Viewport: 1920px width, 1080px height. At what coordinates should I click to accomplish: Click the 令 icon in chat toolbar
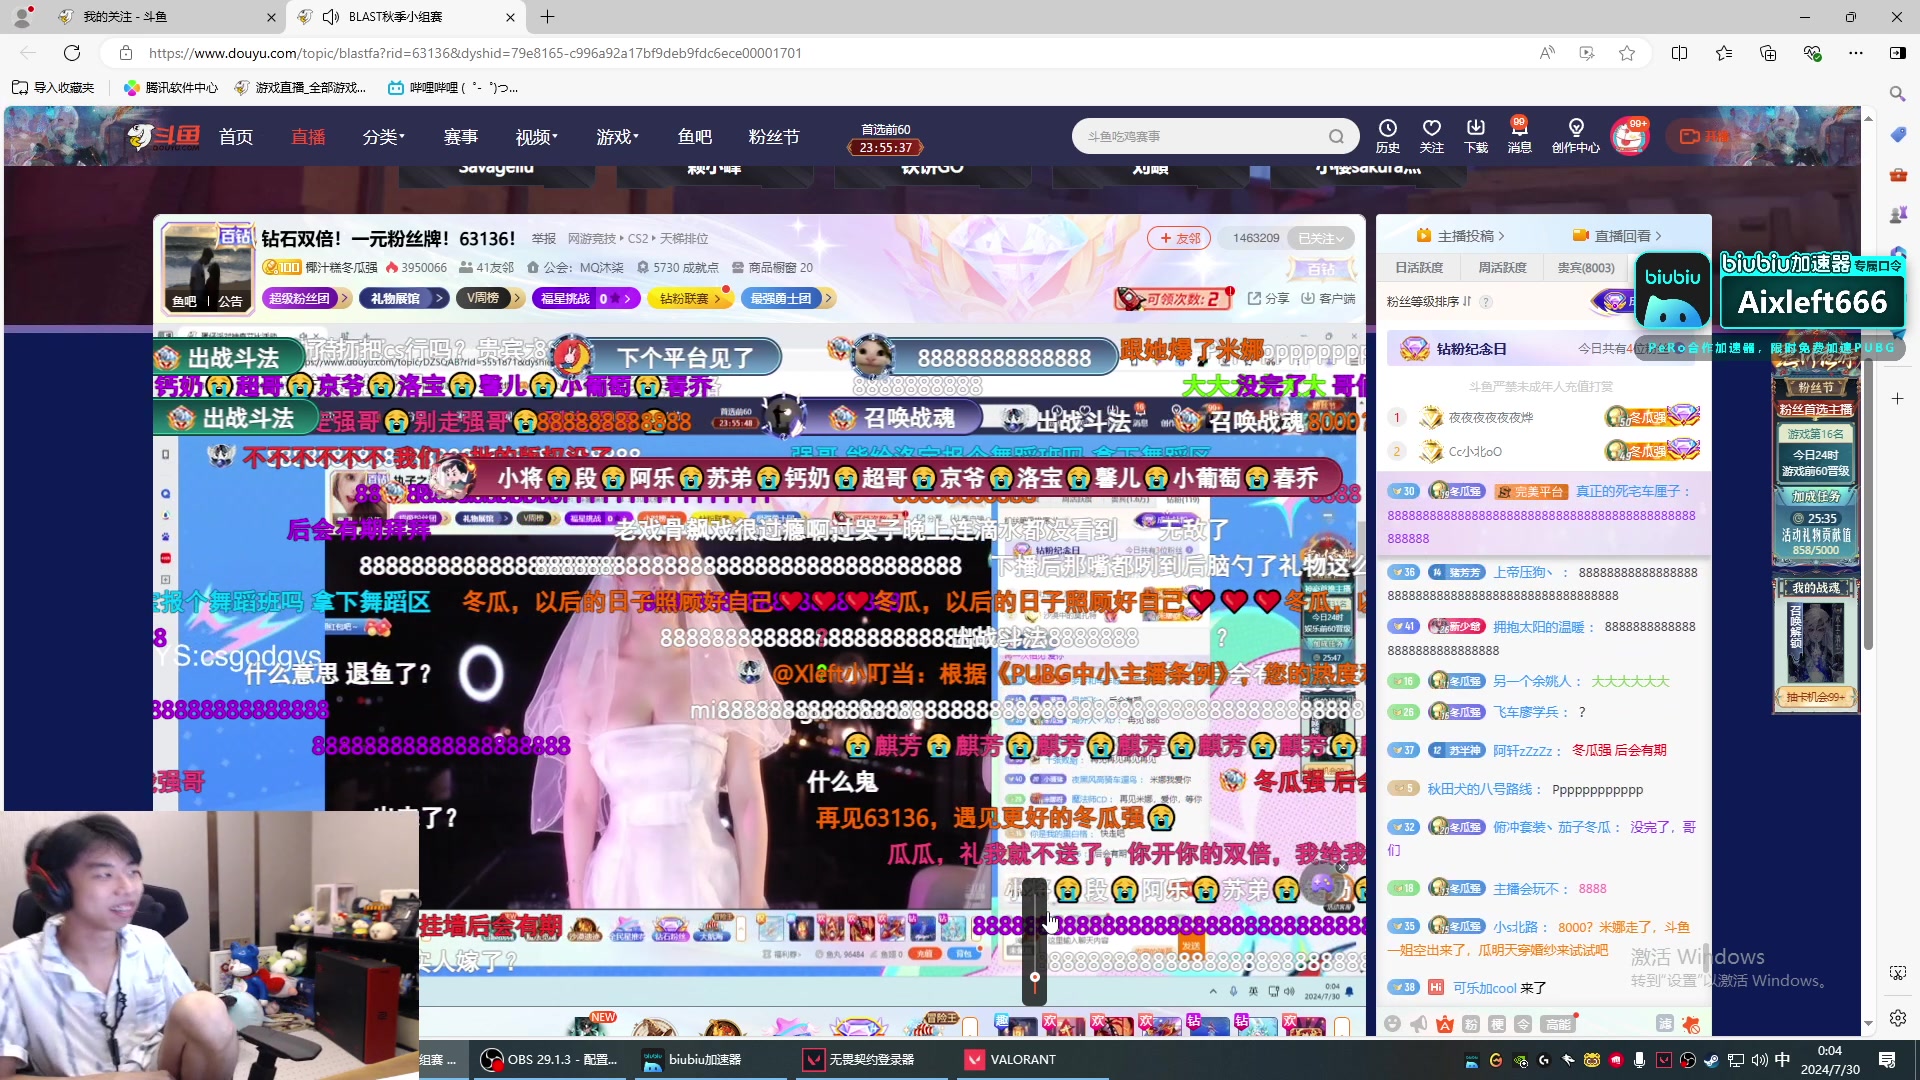tap(1523, 1024)
